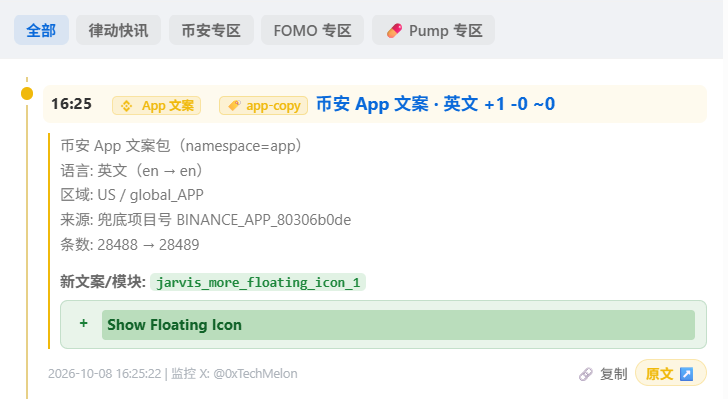
Task: Click the 区域: US / global_APP line
Action: 132,195
